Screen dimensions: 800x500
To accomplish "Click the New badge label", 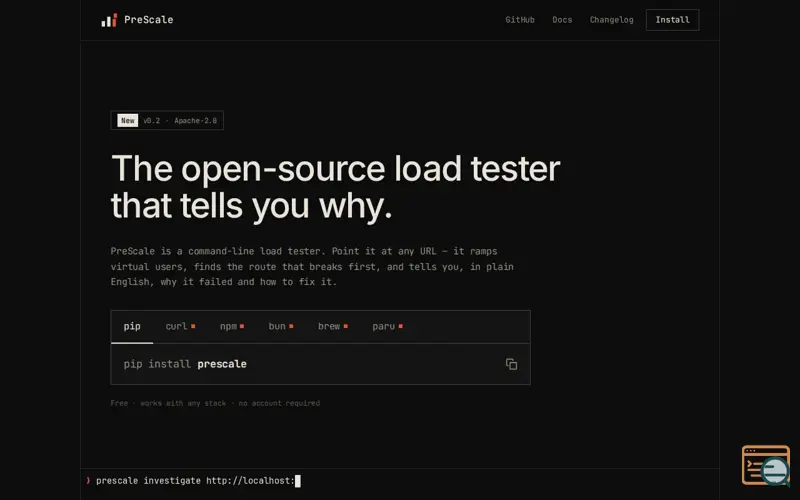I will pos(128,120).
